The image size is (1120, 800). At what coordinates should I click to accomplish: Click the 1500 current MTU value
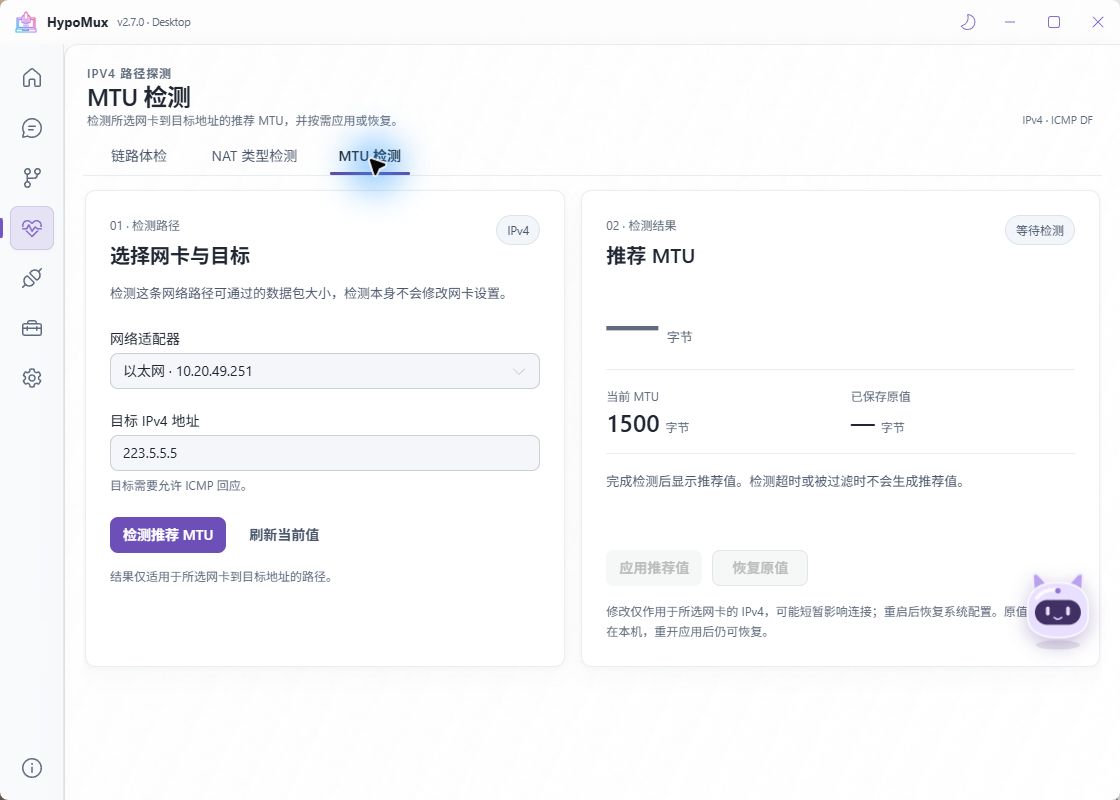pos(633,424)
